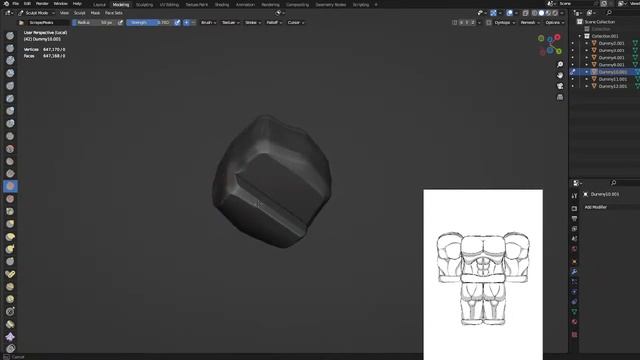
Task: Open the Brush settings dropdown
Action: coord(208,22)
